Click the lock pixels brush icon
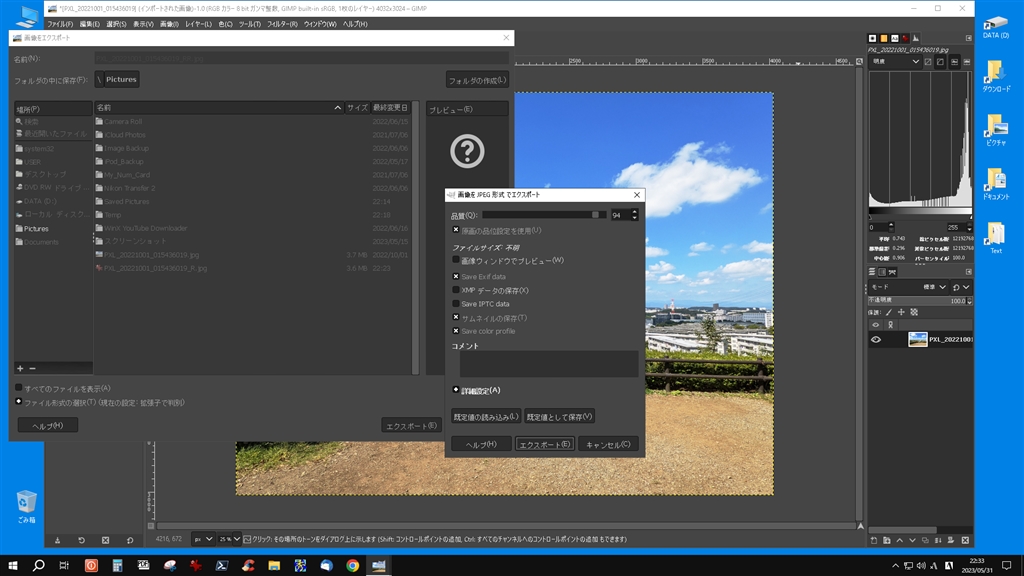 click(888, 312)
